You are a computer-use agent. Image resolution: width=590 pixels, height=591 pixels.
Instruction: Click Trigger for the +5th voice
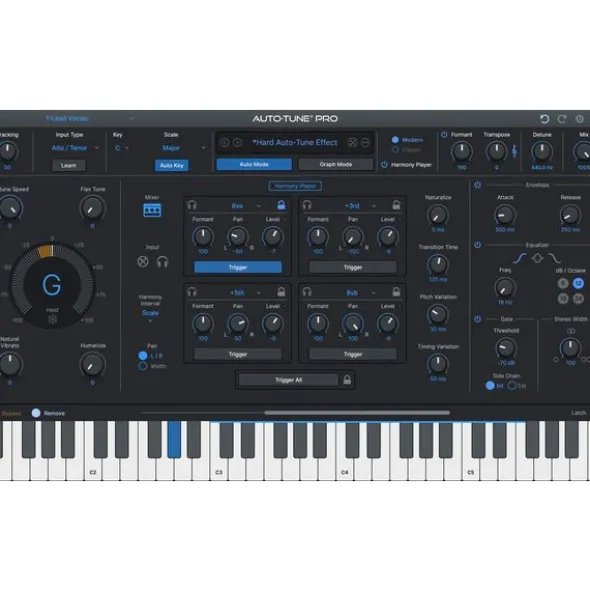238,354
